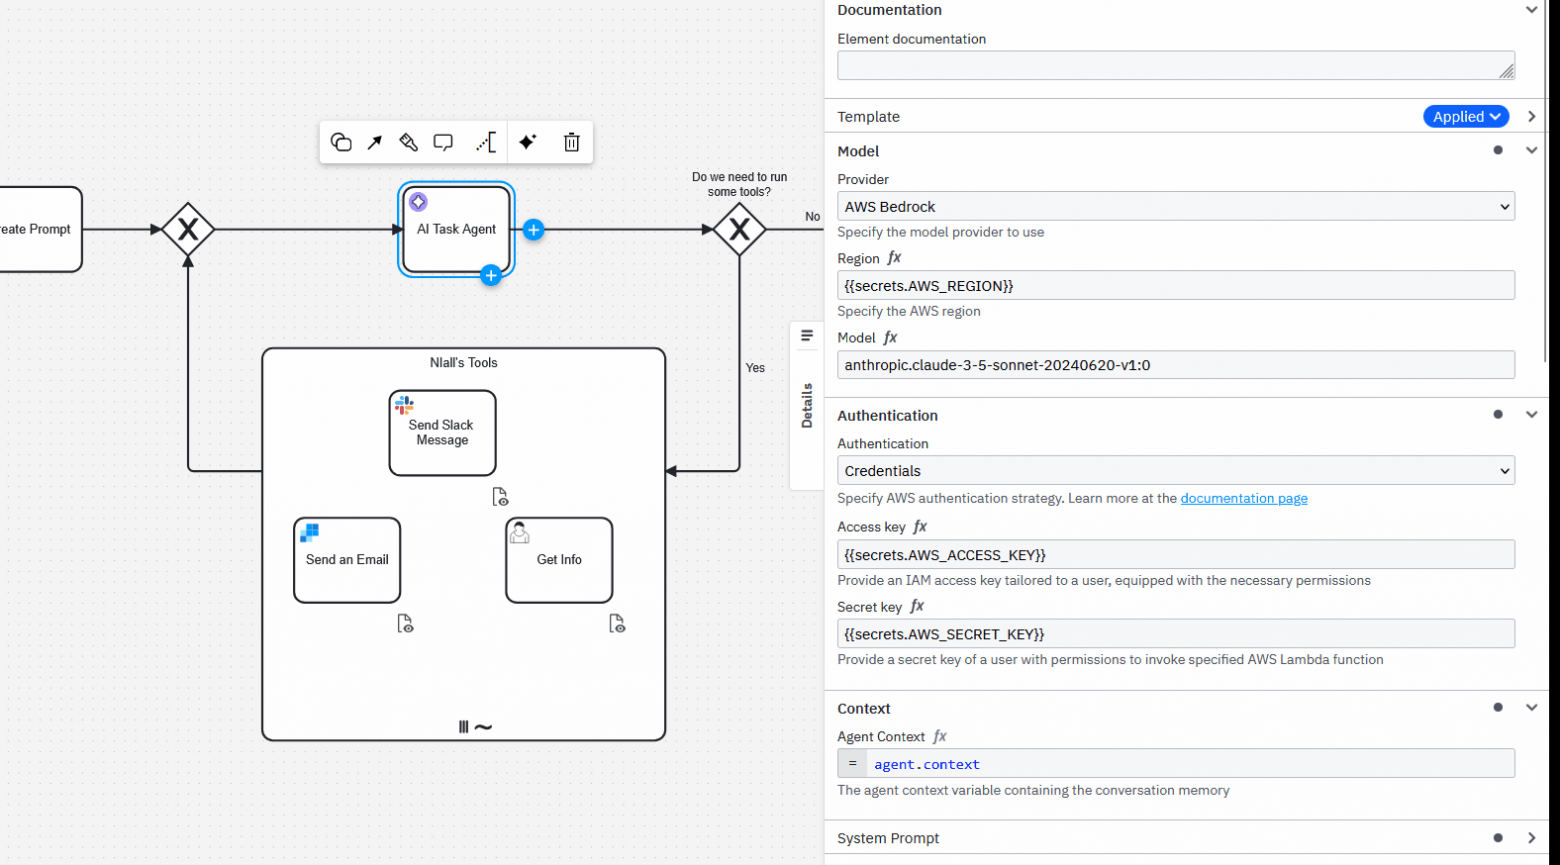Open the vertical Details tab on the canvas edge
Viewport: 1560px width, 865px height.
coord(807,405)
